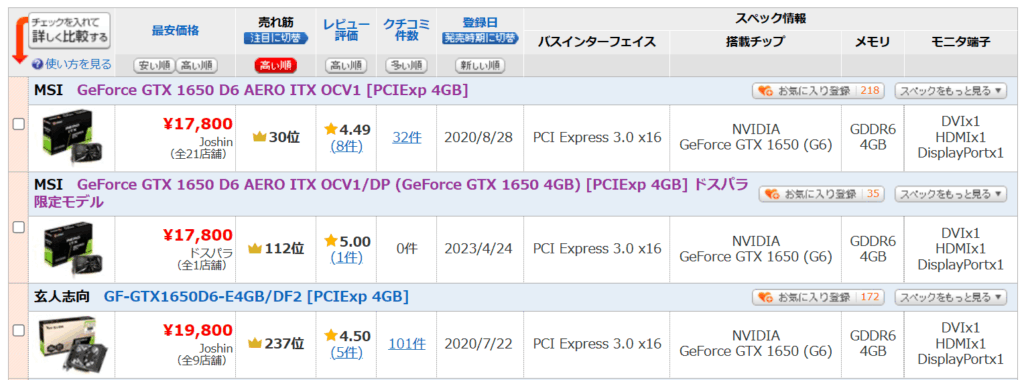Click the star rating icon for 5.00
The image size is (1024, 380).
coord(330,241)
